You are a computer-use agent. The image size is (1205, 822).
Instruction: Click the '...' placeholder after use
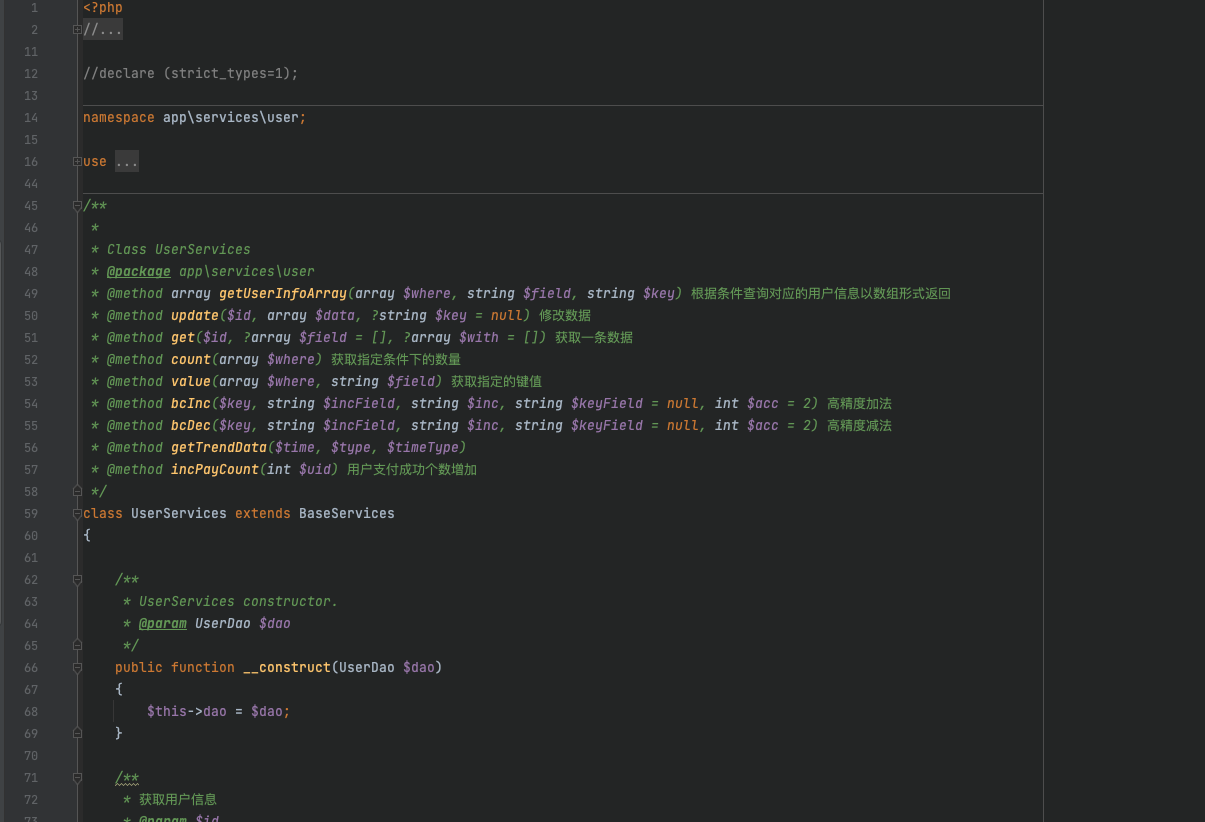pyautogui.click(x=127, y=162)
